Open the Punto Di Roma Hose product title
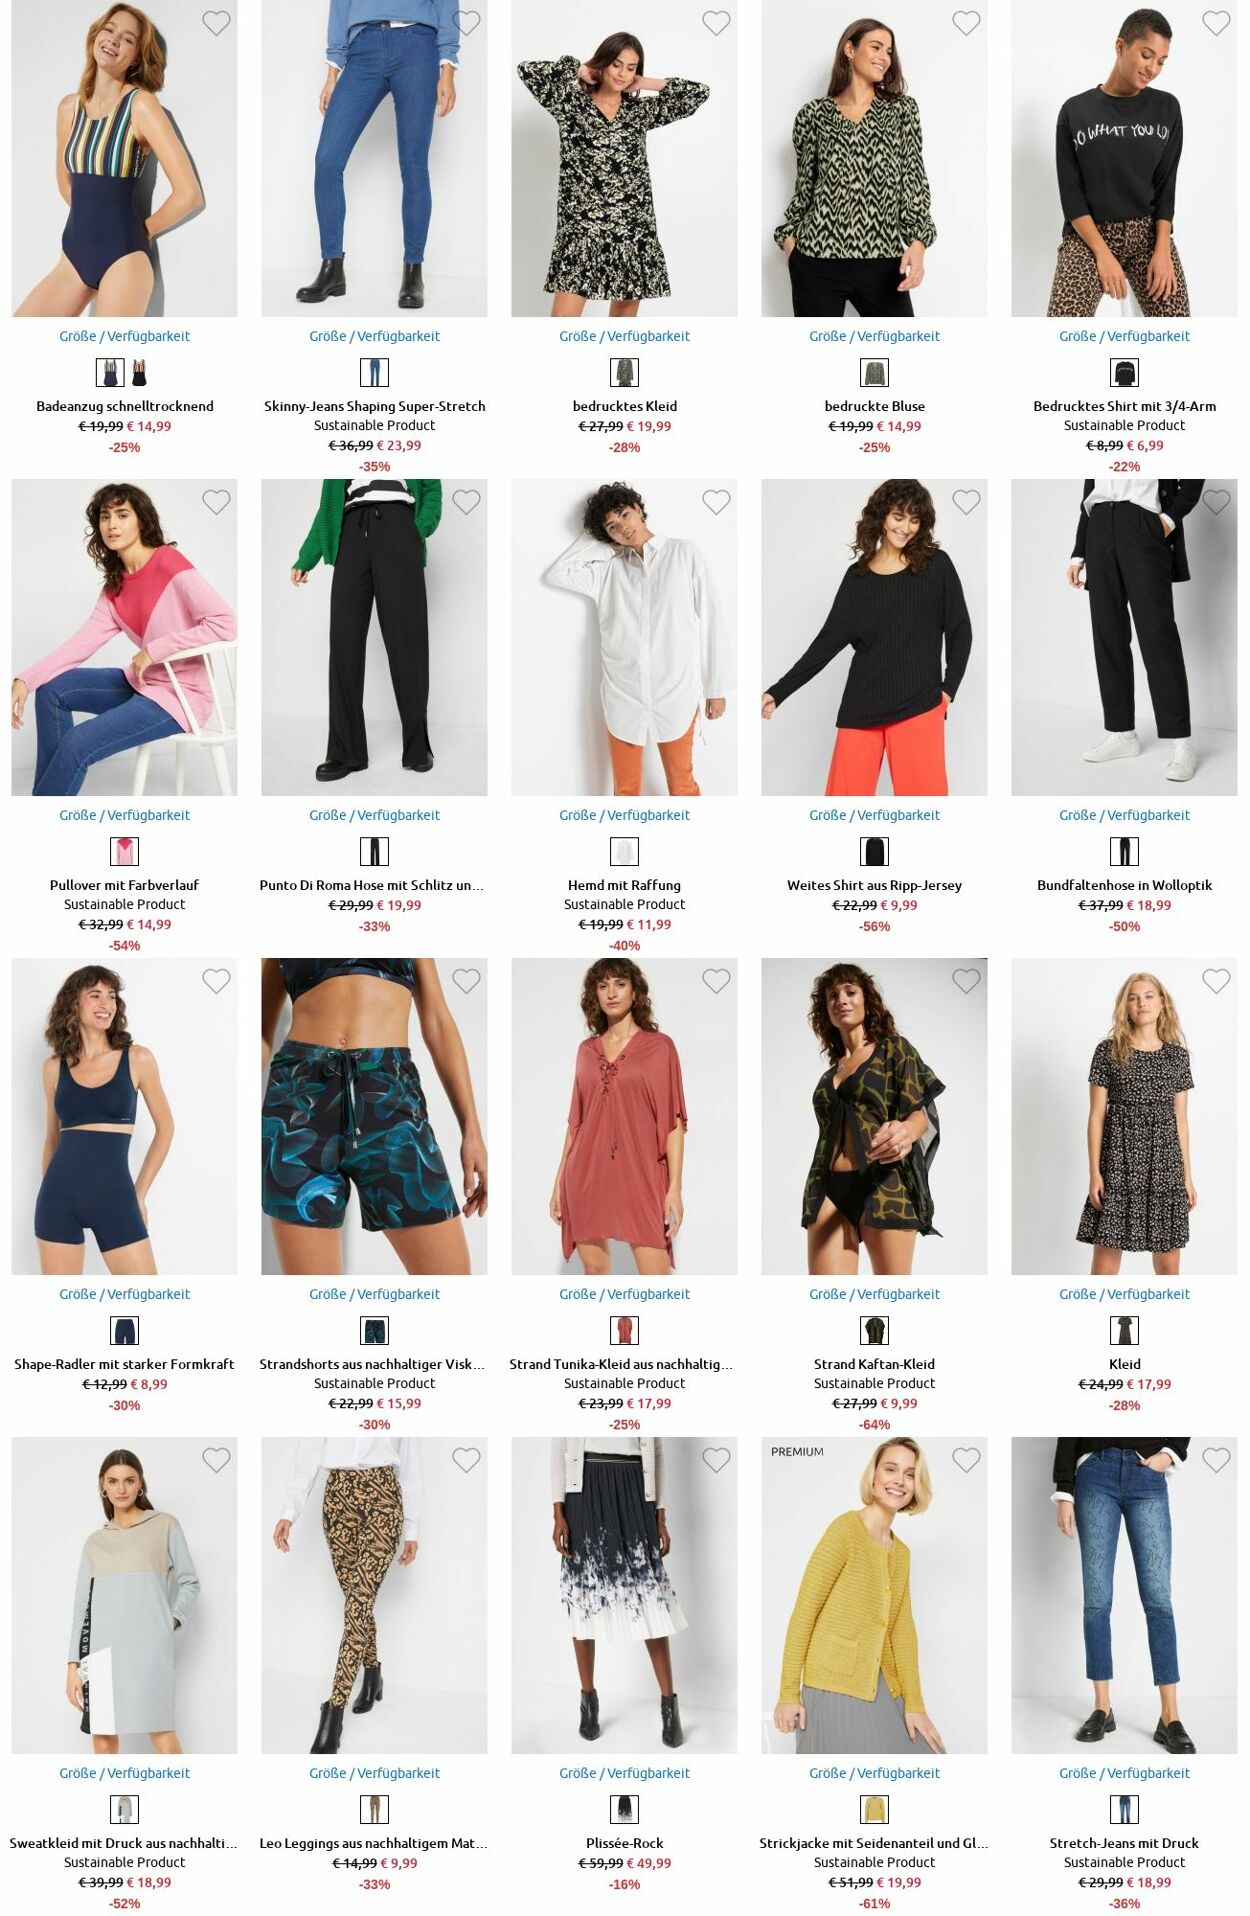 [x=372, y=885]
